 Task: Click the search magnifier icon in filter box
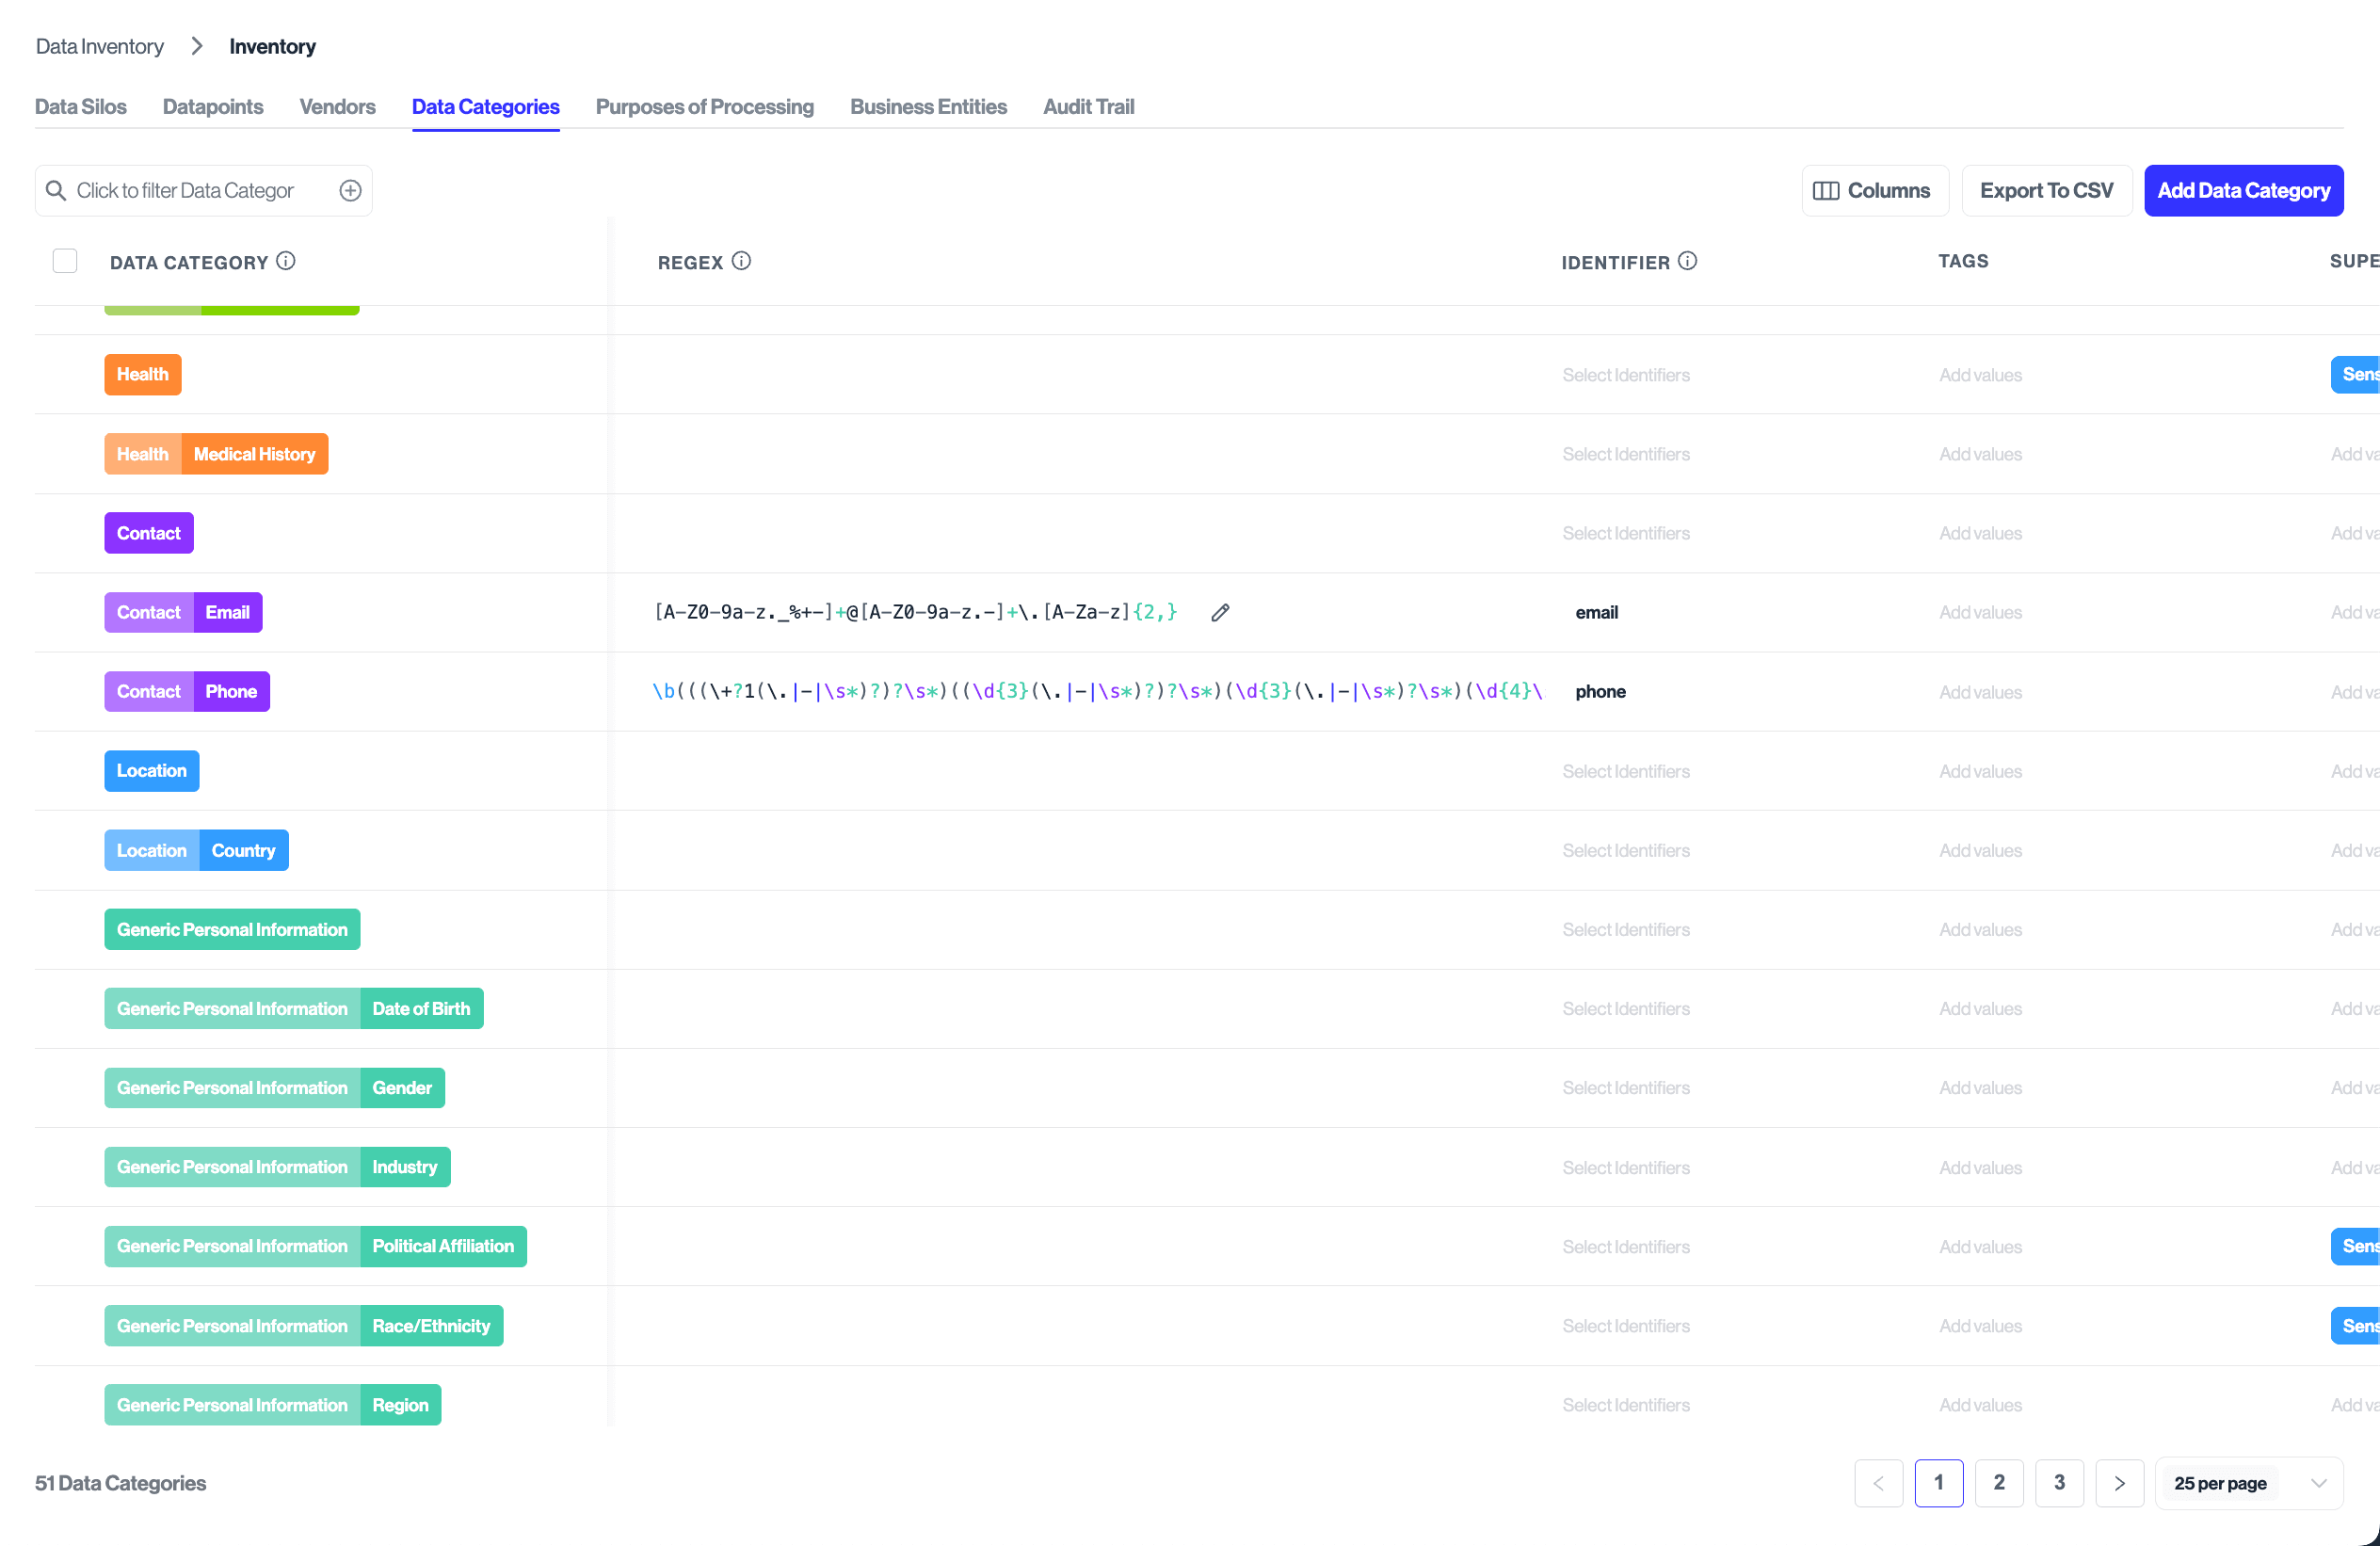pyautogui.click(x=56, y=190)
